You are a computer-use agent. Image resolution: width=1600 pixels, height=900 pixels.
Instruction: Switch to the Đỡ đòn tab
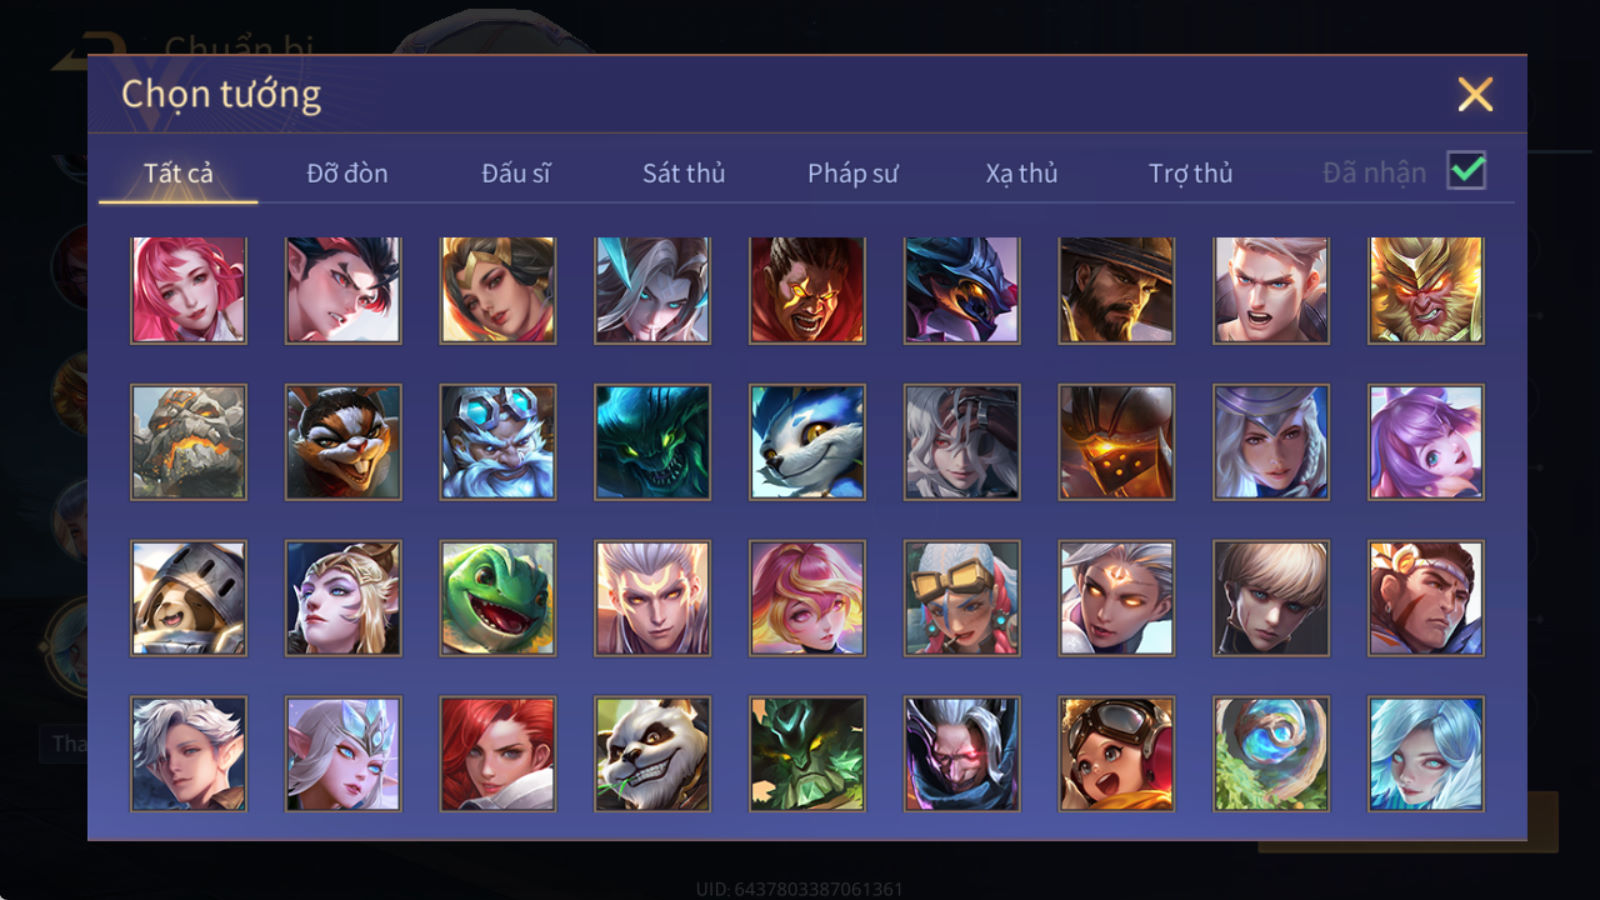point(347,173)
